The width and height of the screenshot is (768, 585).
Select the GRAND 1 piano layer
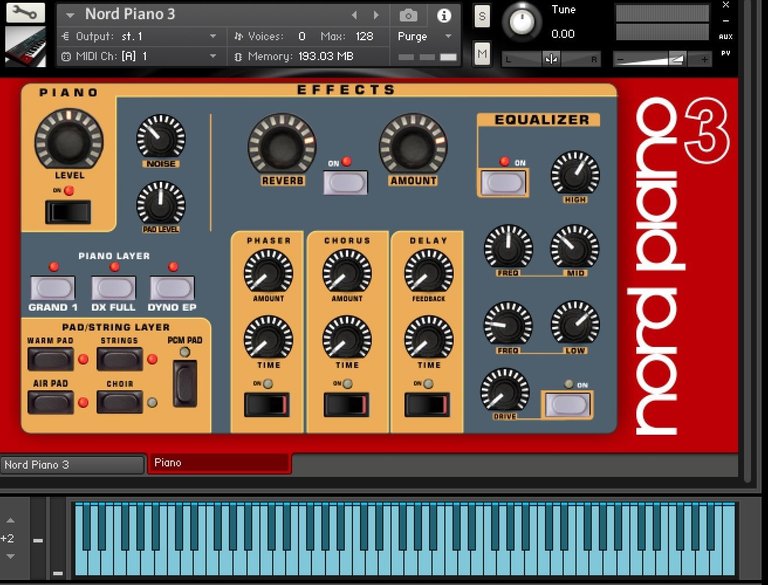pos(52,288)
